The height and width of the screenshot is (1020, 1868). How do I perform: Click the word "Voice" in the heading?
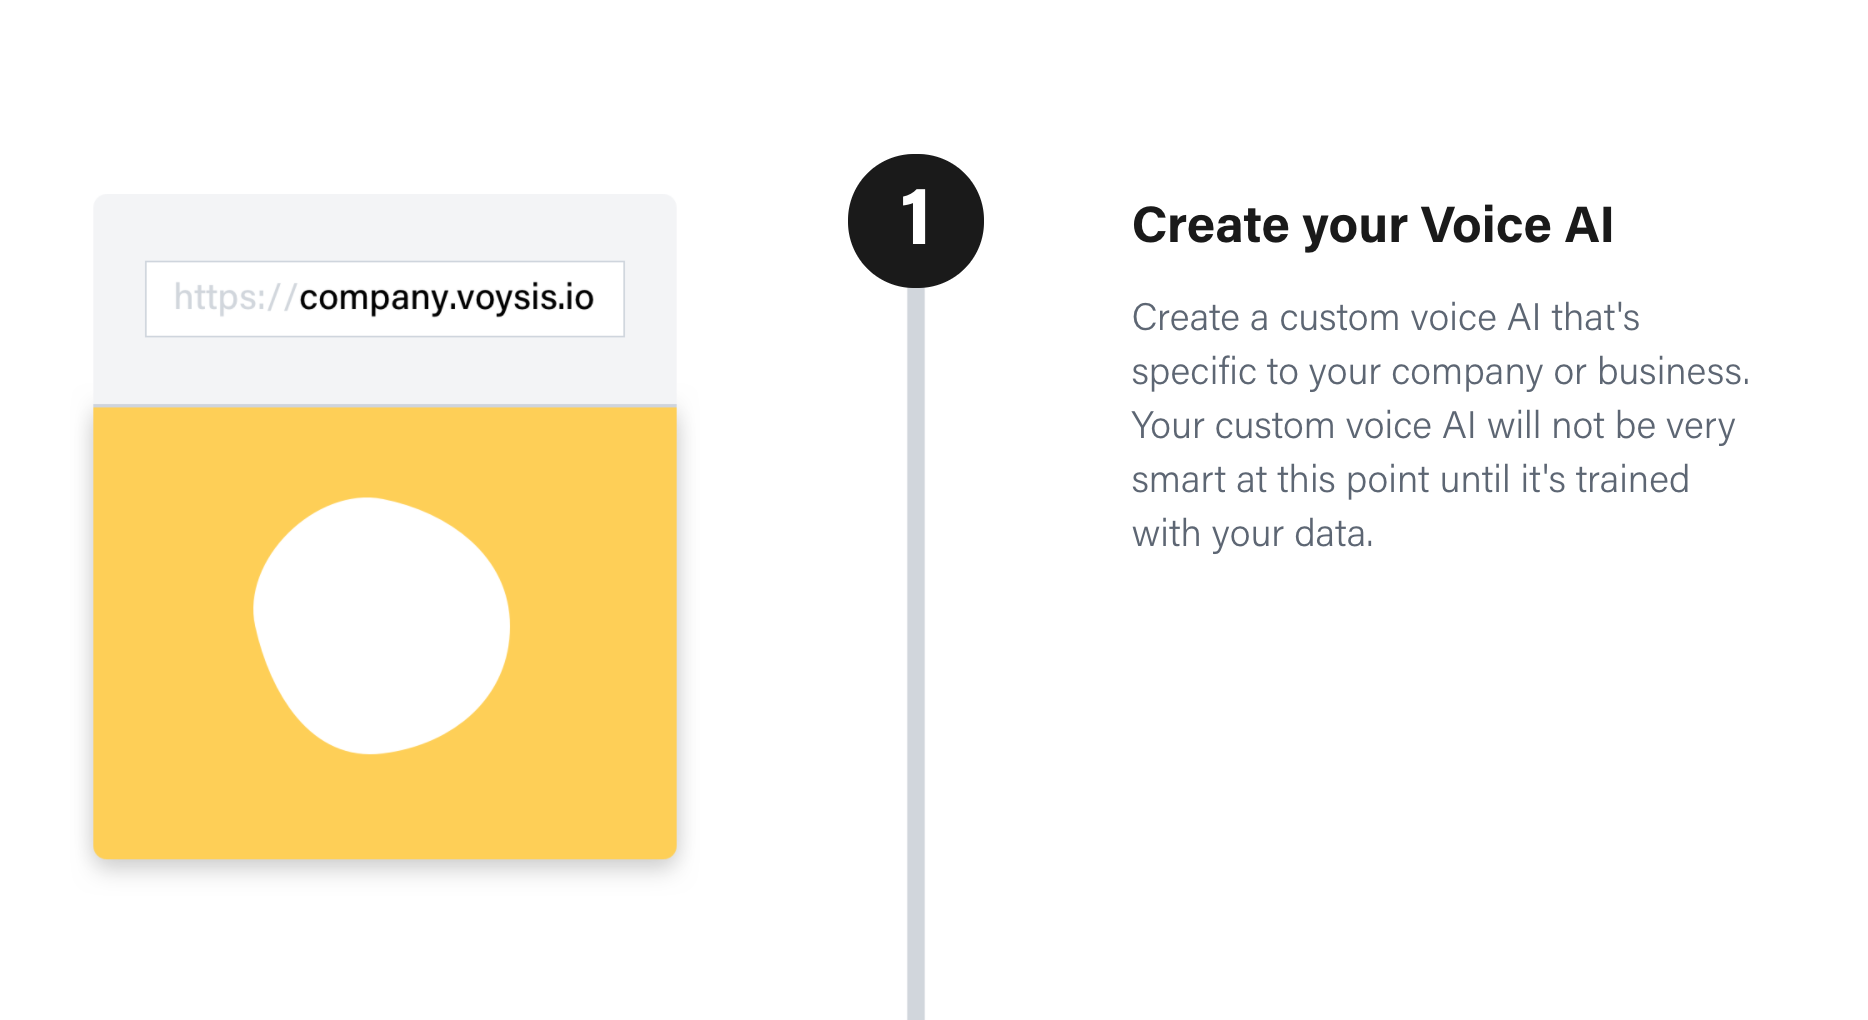click(x=1485, y=225)
